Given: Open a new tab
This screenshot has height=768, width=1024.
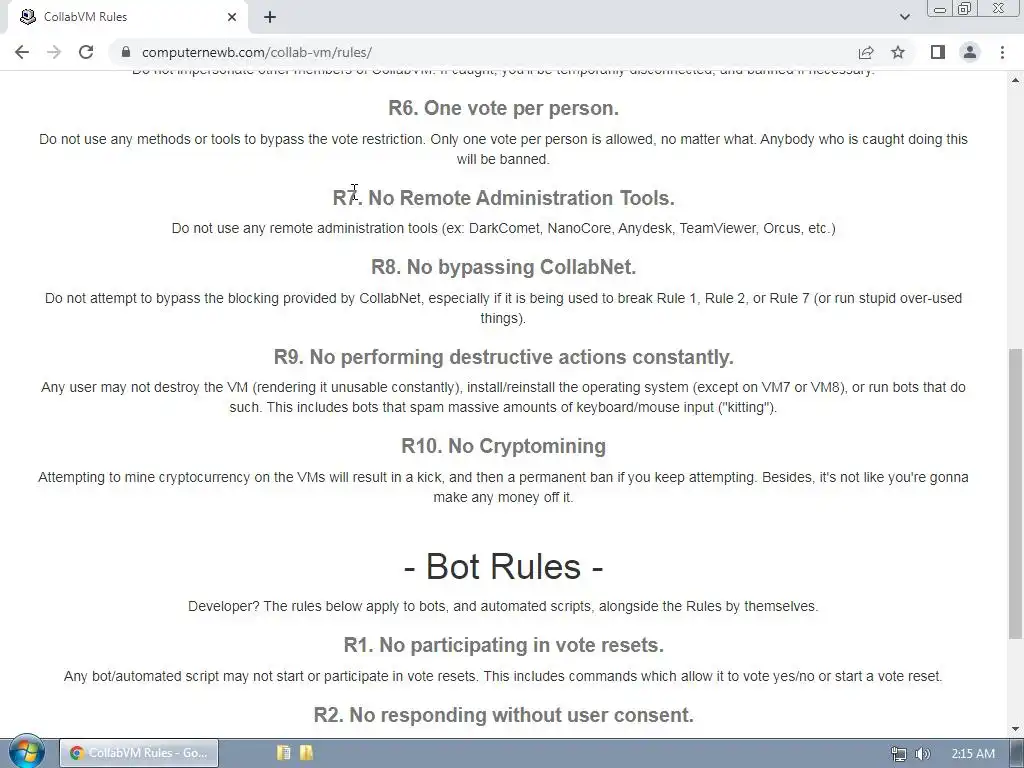Looking at the screenshot, I should pos(270,17).
